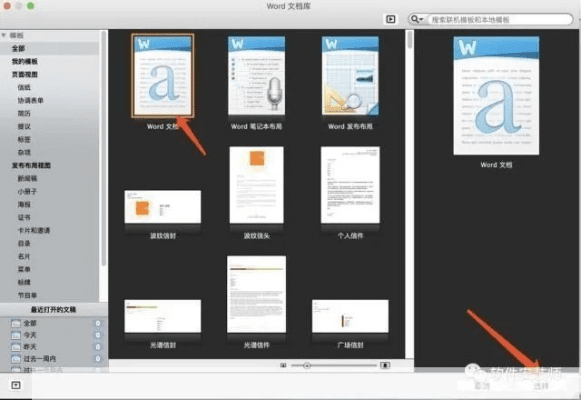The width and height of the screenshot is (581, 400).
Task: Click the 选择 choose button
Action: coord(541,386)
